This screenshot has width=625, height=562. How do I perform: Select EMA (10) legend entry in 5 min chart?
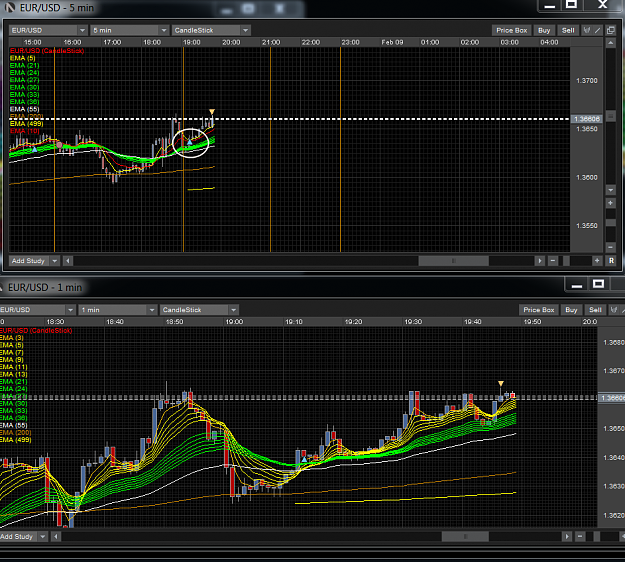pos(25,131)
